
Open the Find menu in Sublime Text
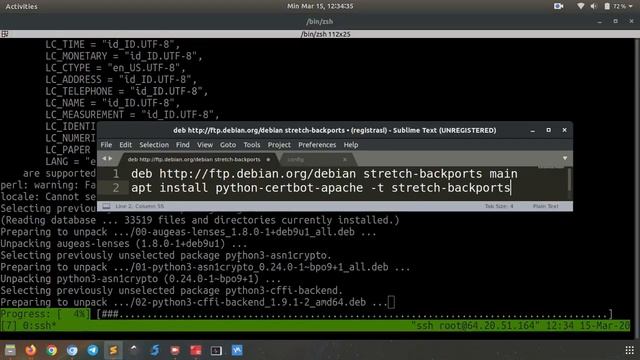point(182,145)
